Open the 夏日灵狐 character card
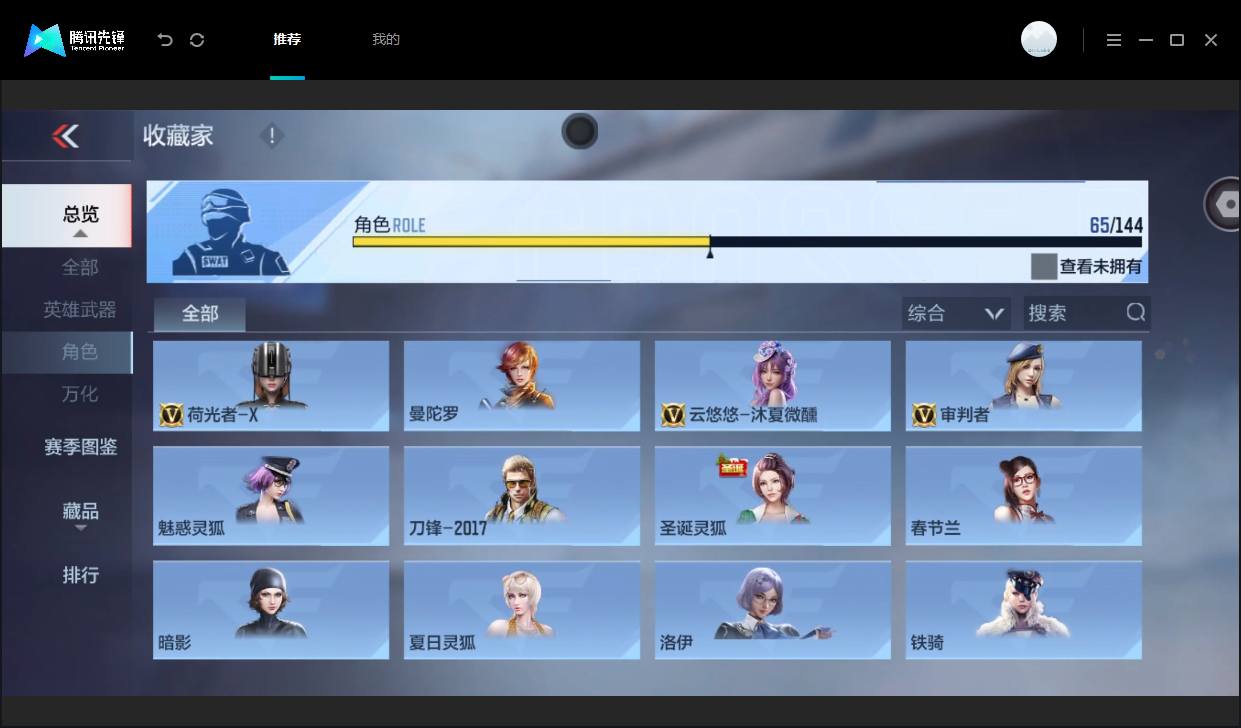 point(522,610)
